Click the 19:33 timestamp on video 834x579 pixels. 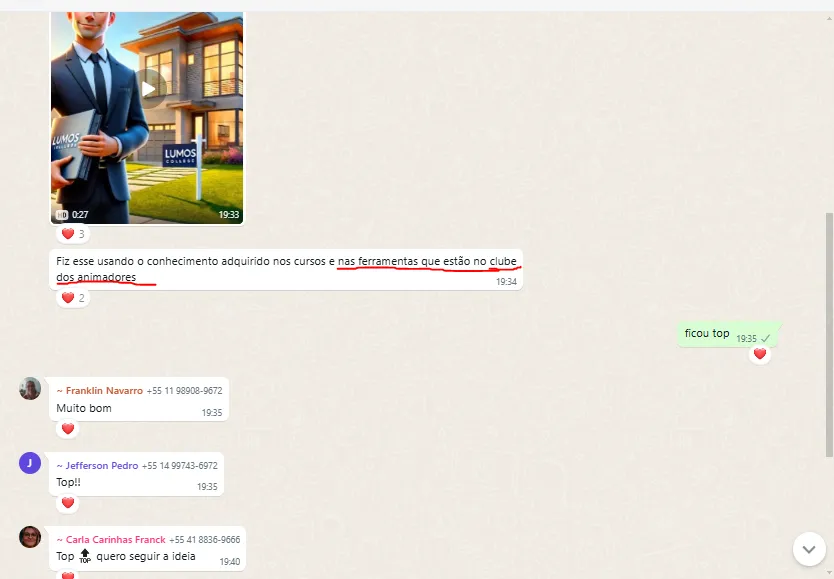(x=229, y=215)
